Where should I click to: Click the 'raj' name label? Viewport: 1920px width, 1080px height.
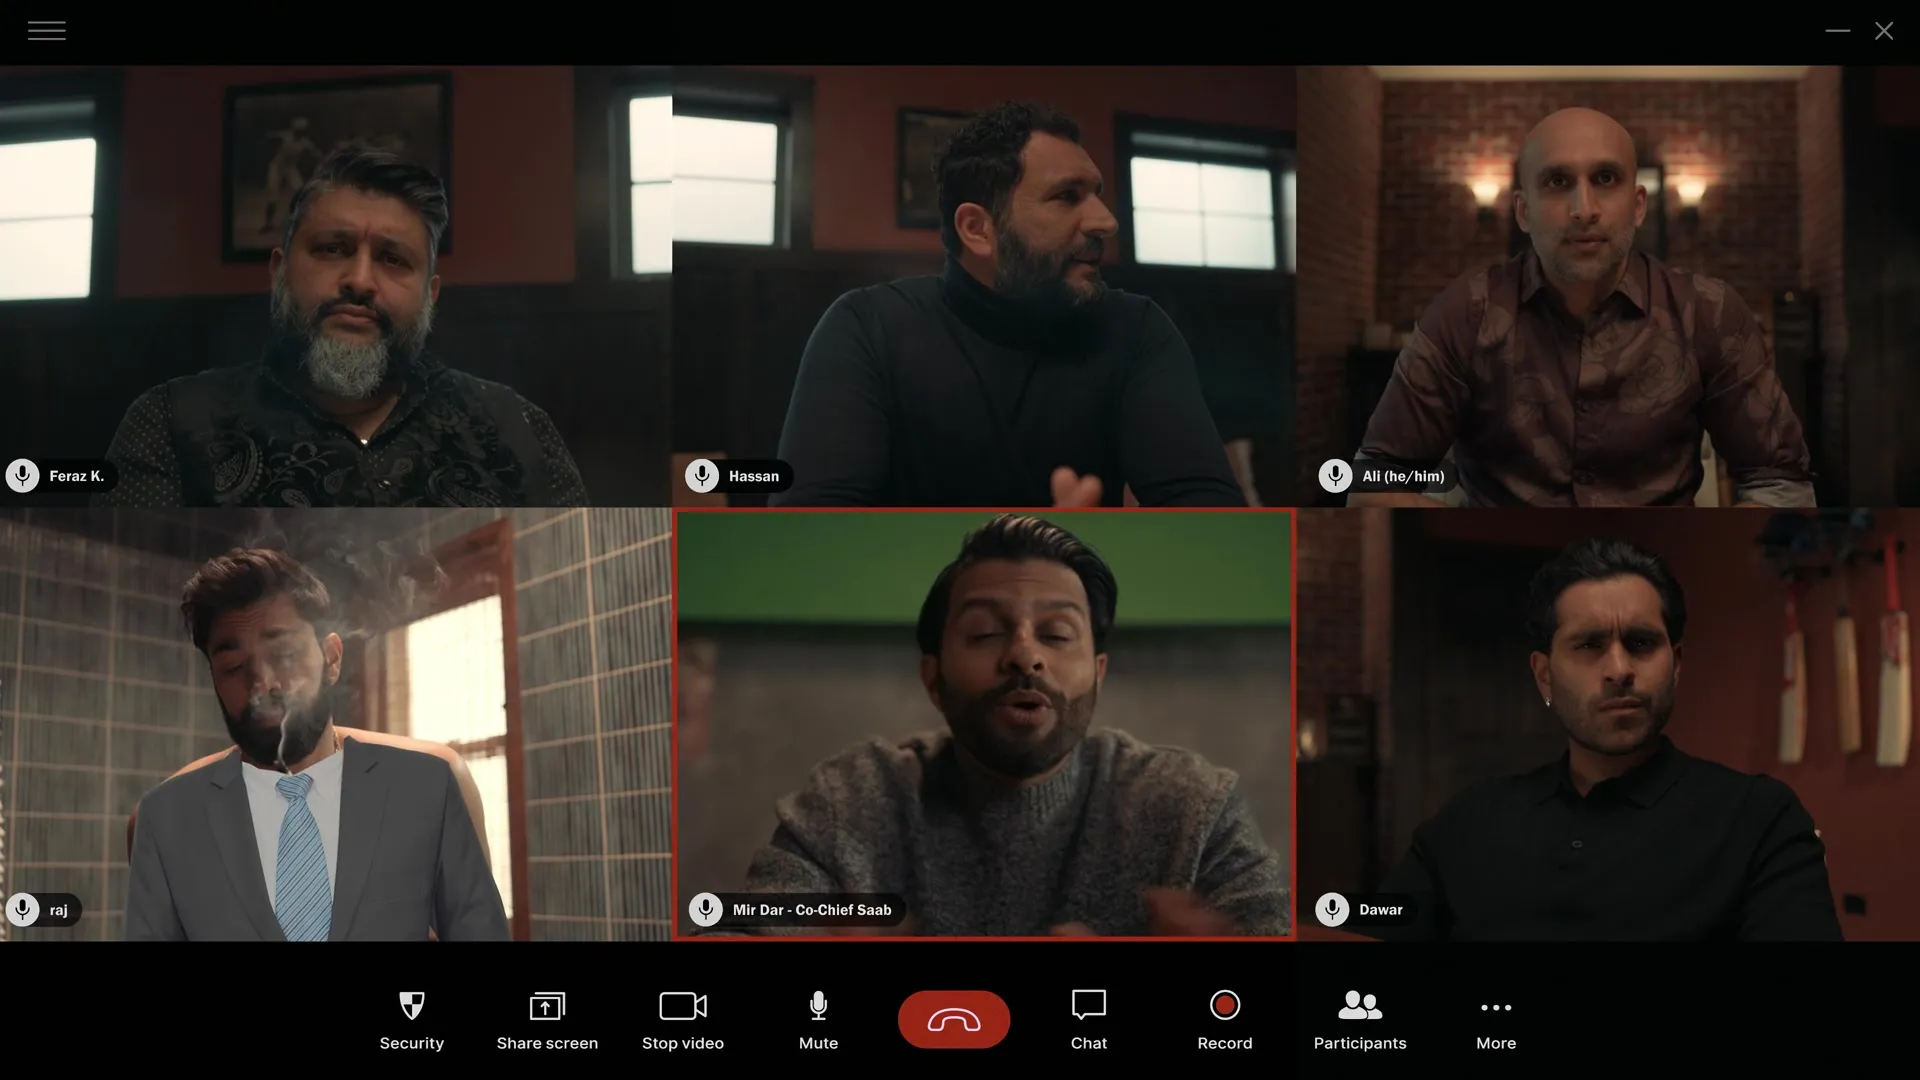[x=59, y=910]
